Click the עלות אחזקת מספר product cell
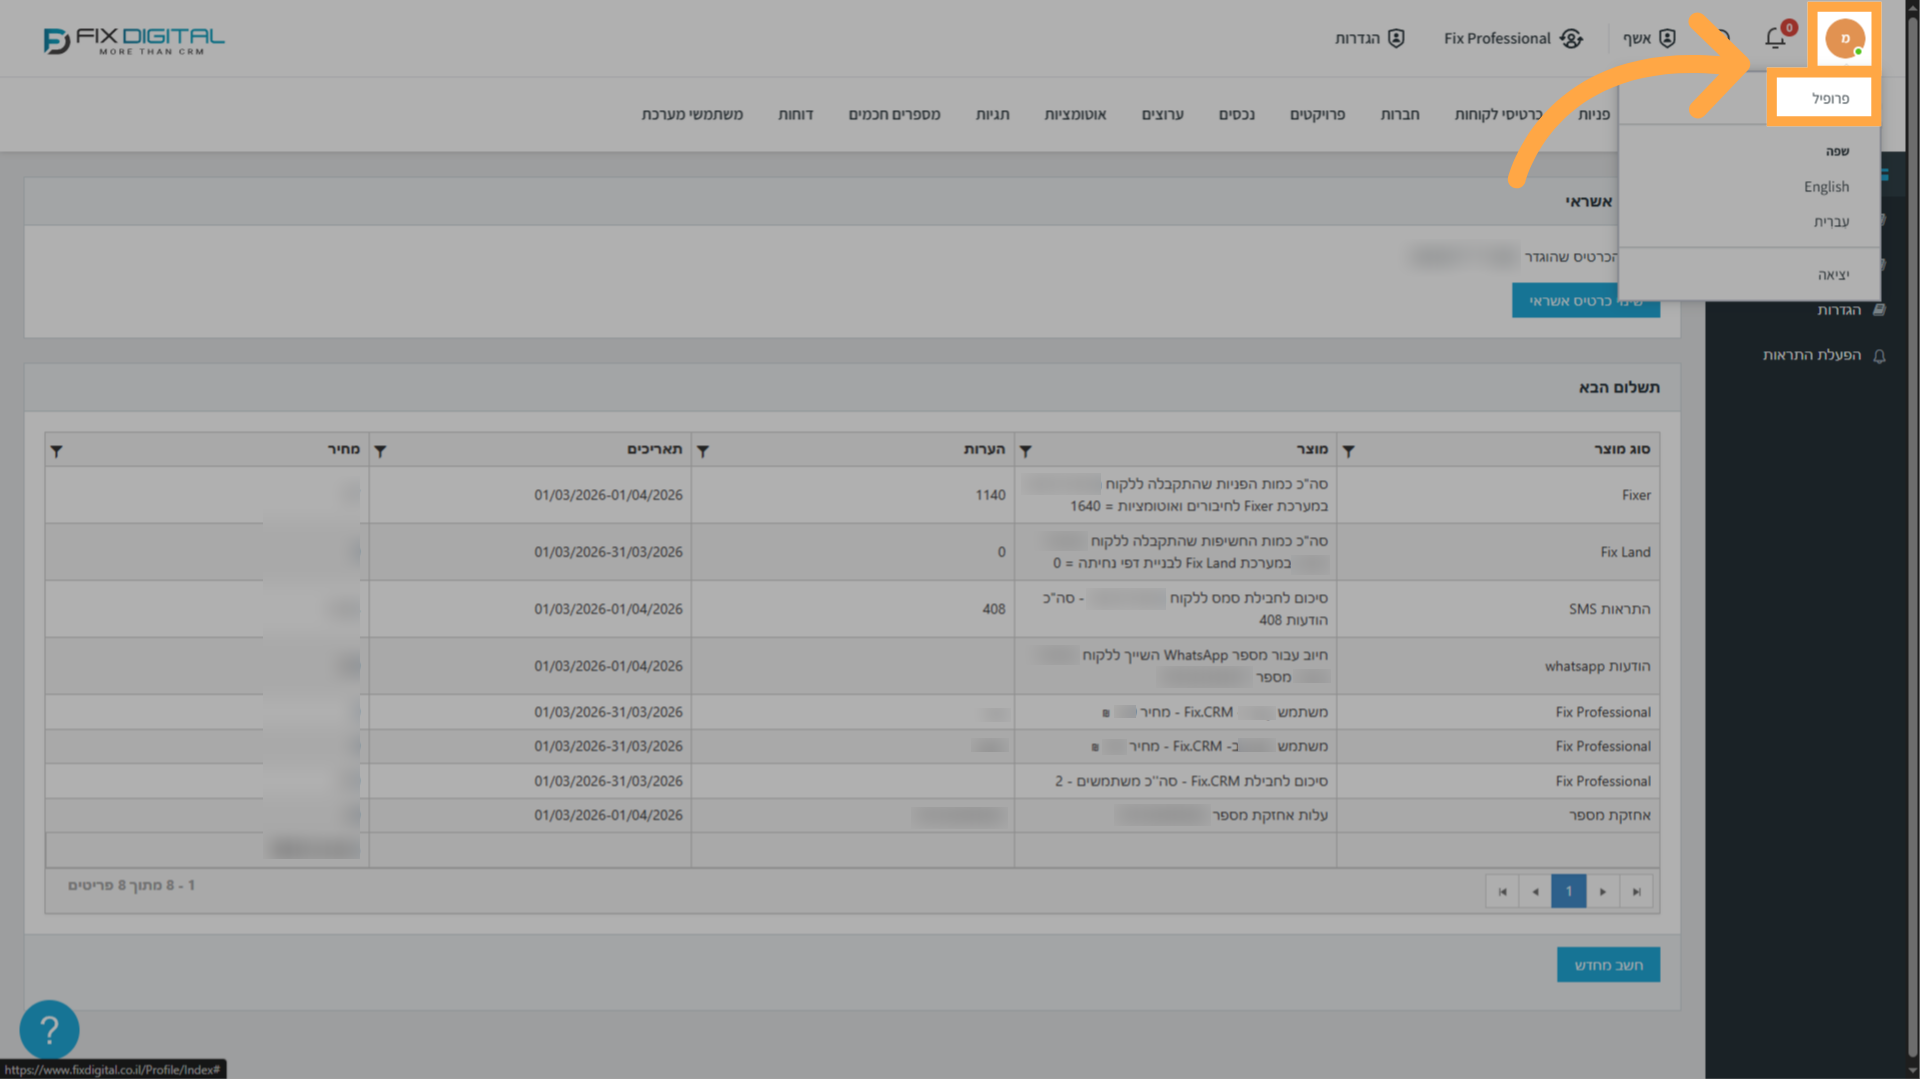The image size is (1920, 1079). pos(1175,815)
